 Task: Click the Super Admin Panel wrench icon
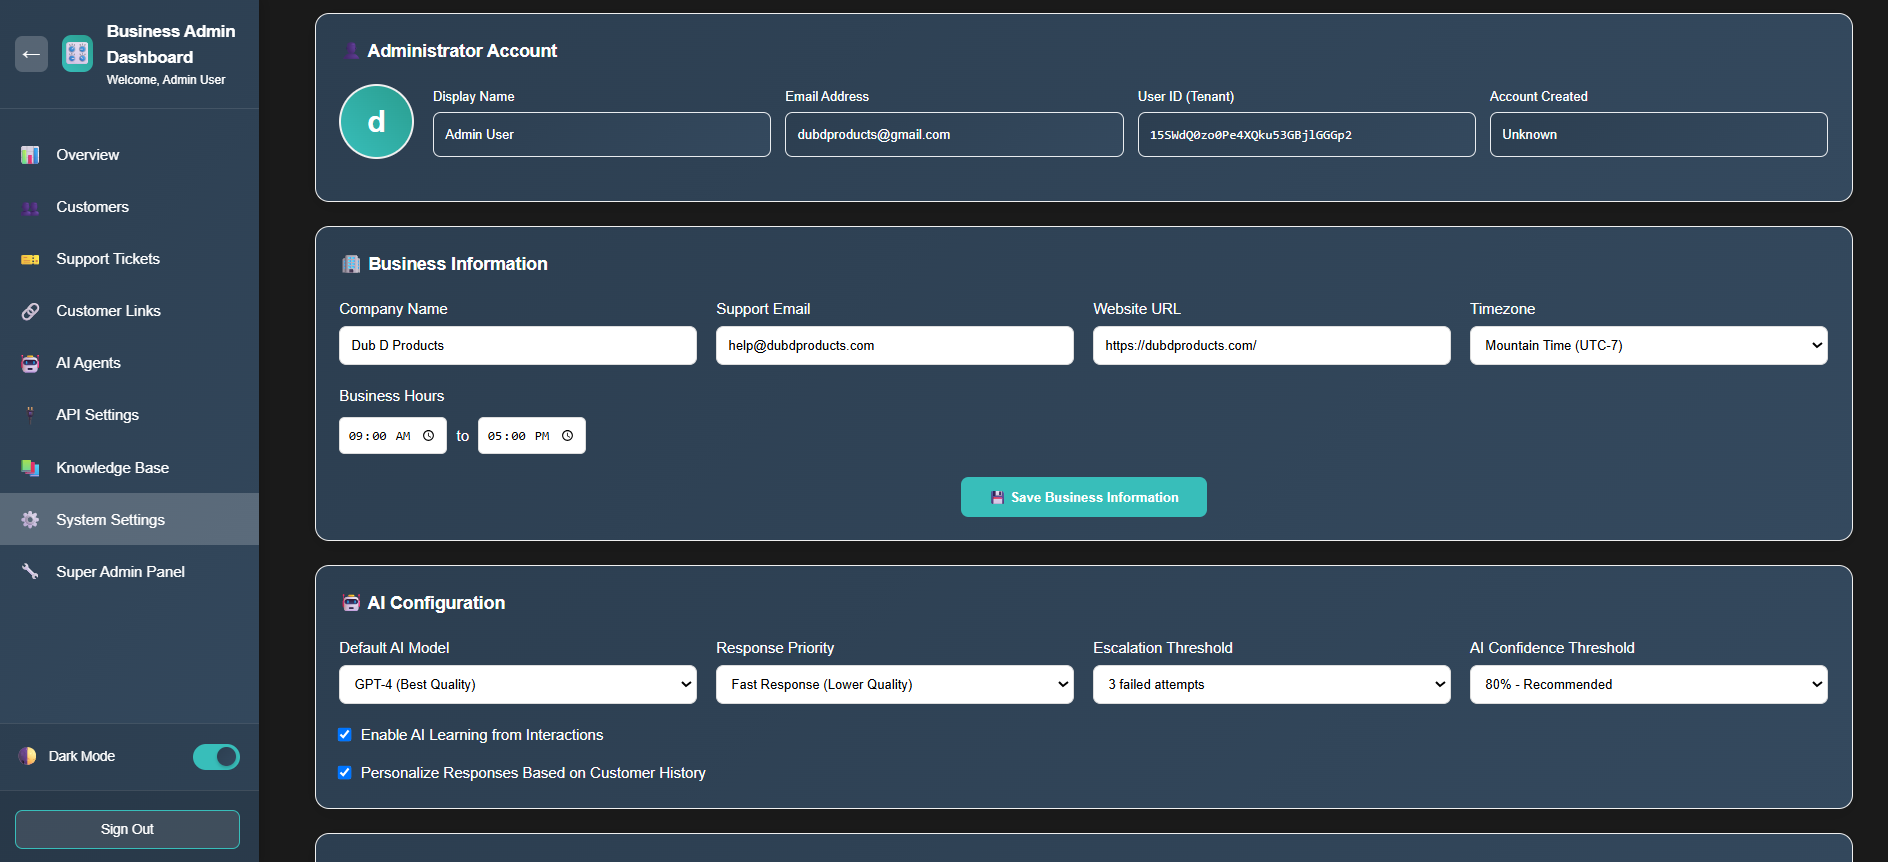30,572
